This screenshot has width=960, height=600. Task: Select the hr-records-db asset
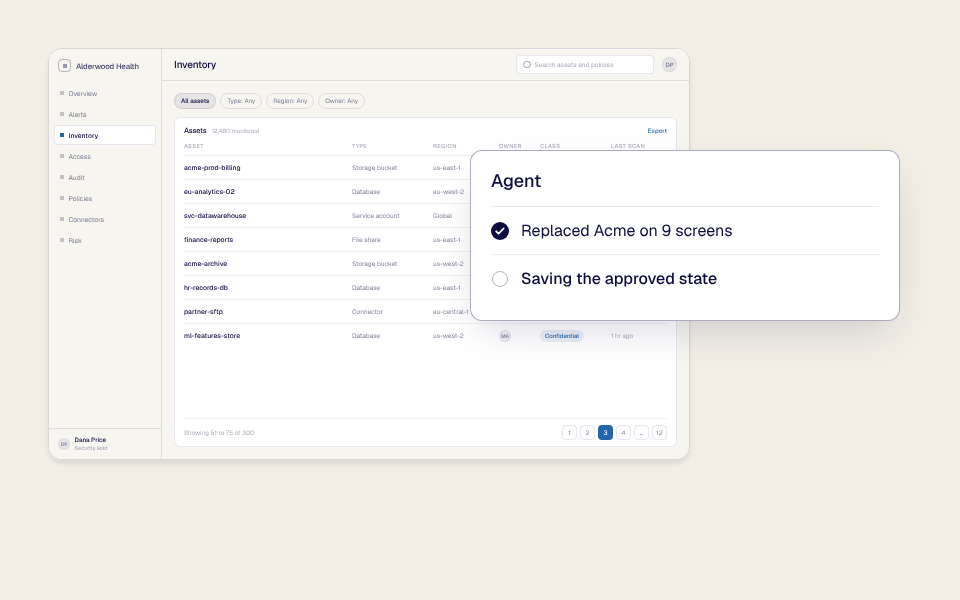click(x=206, y=288)
